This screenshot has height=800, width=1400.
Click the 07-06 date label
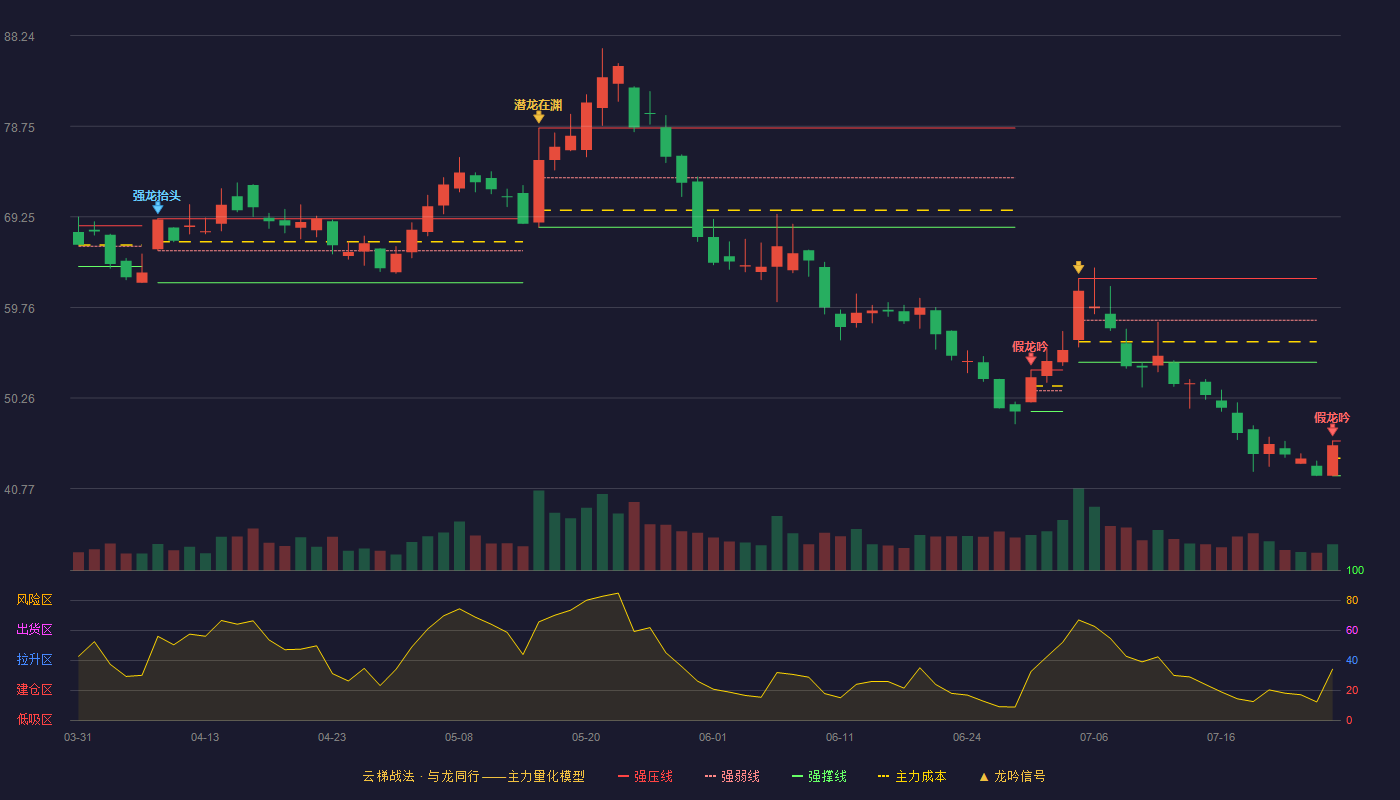(1094, 737)
